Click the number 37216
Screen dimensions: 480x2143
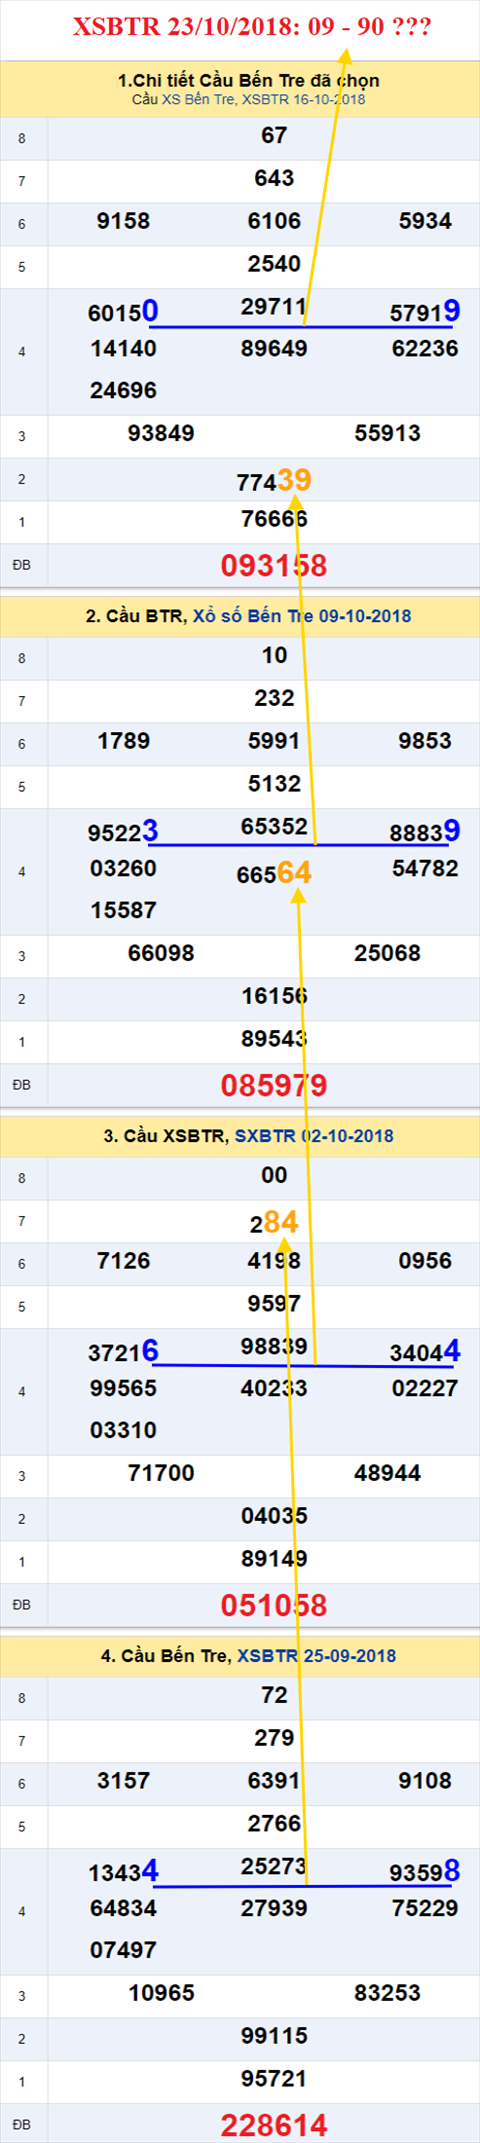[x=123, y=1352]
